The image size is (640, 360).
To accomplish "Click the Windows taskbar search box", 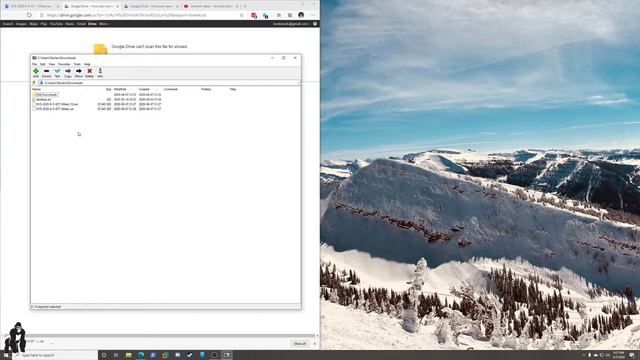I will tap(55, 355).
